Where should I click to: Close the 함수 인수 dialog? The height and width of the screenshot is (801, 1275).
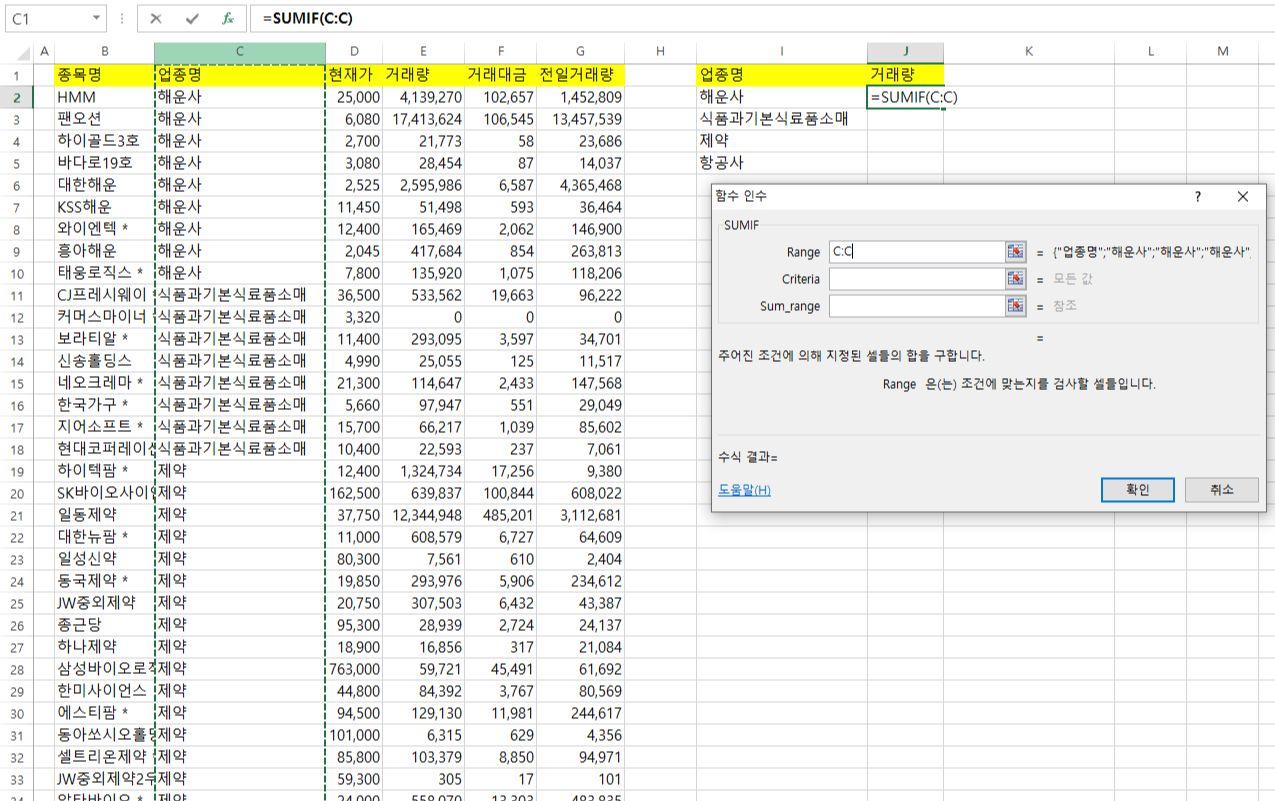point(1243,197)
